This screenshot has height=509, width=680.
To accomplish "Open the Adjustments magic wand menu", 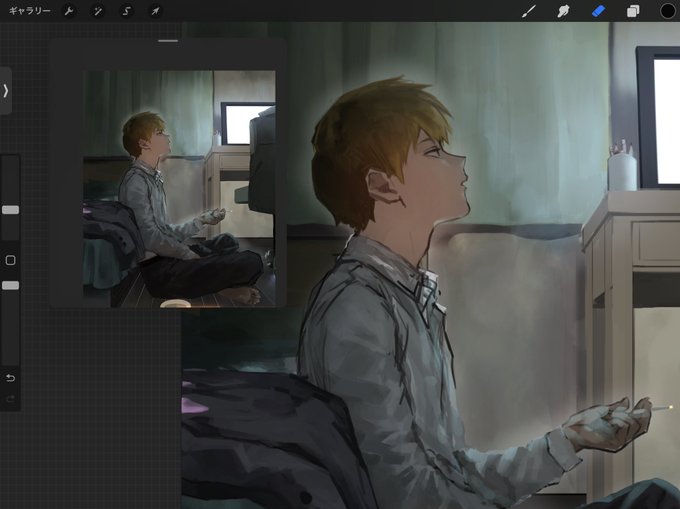I will [x=98, y=11].
